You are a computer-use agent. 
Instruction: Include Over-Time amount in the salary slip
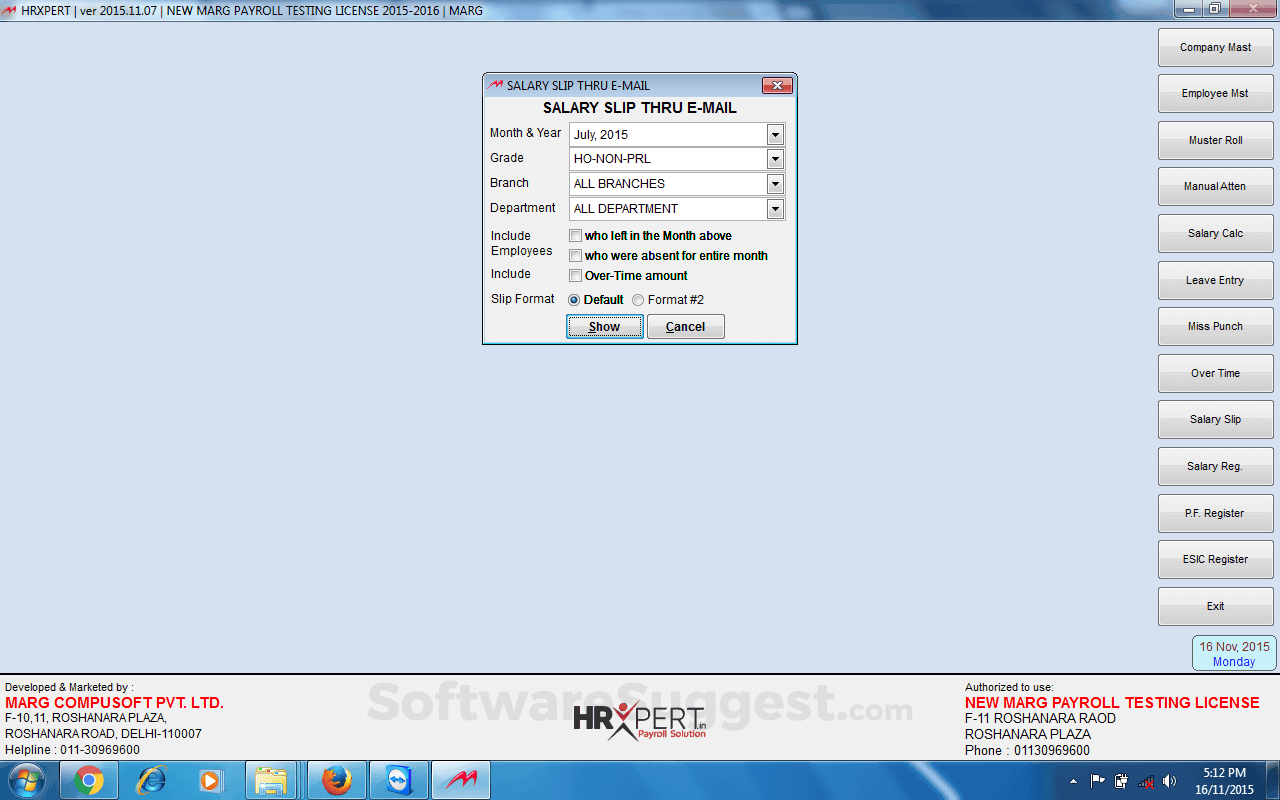[576, 276]
